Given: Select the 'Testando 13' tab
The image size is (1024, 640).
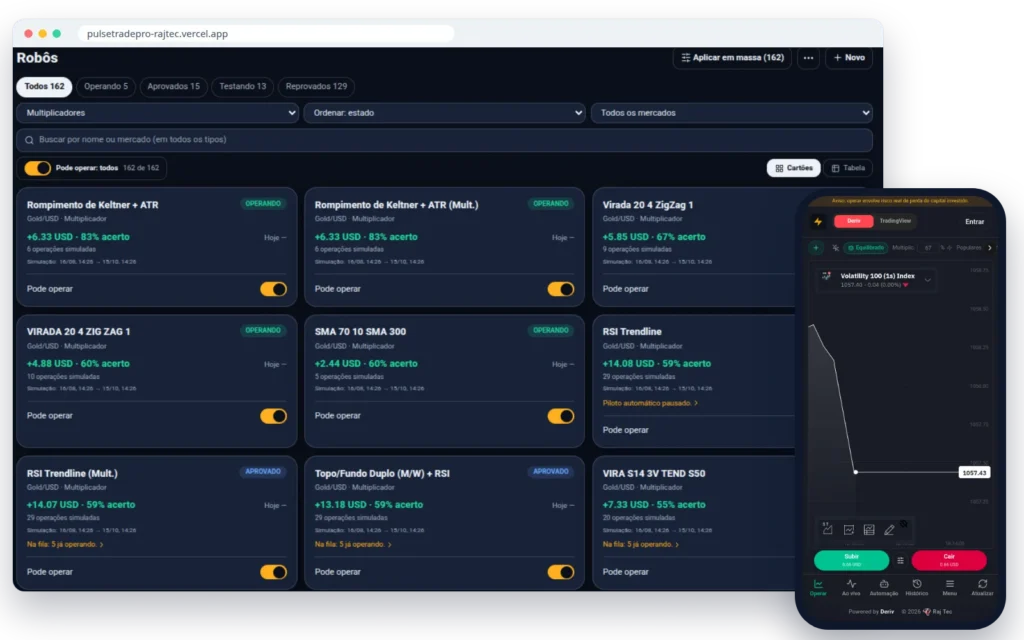Looking at the screenshot, I should [x=242, y=86].
